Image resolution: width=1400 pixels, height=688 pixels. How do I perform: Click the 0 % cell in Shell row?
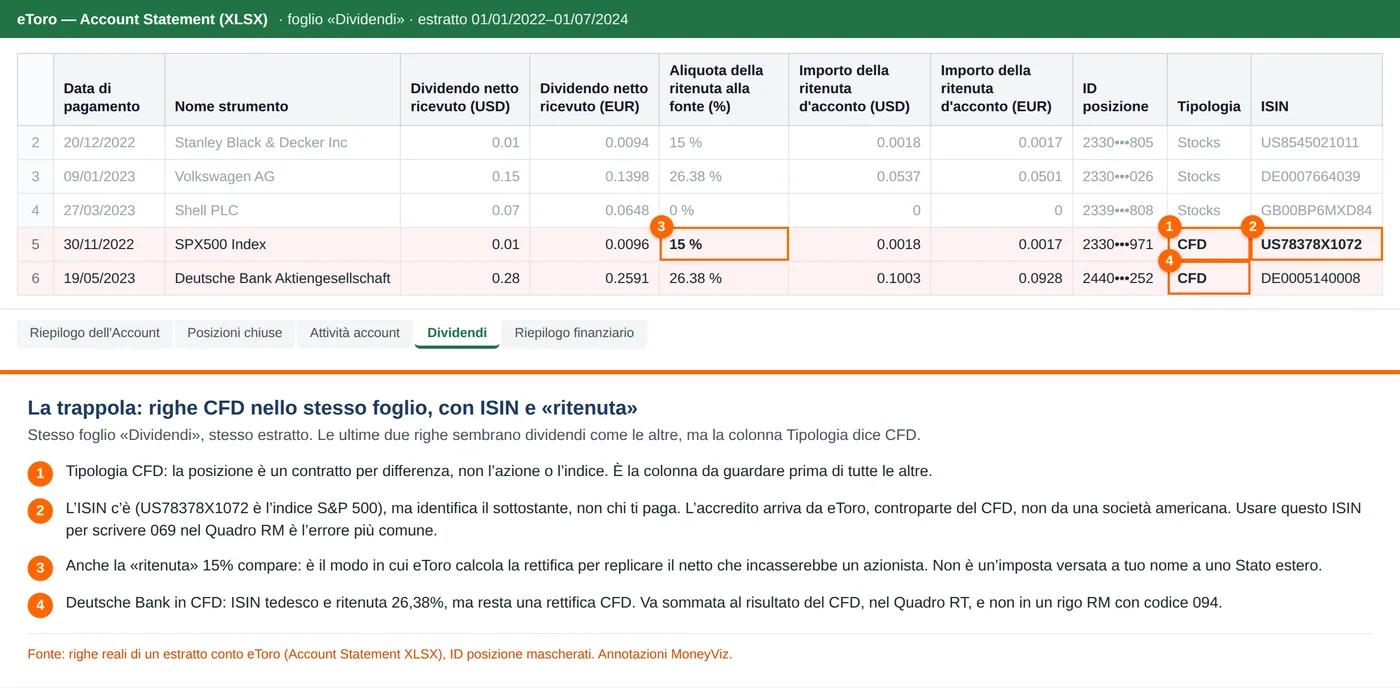pyautogui.click(x=724, y=211)
